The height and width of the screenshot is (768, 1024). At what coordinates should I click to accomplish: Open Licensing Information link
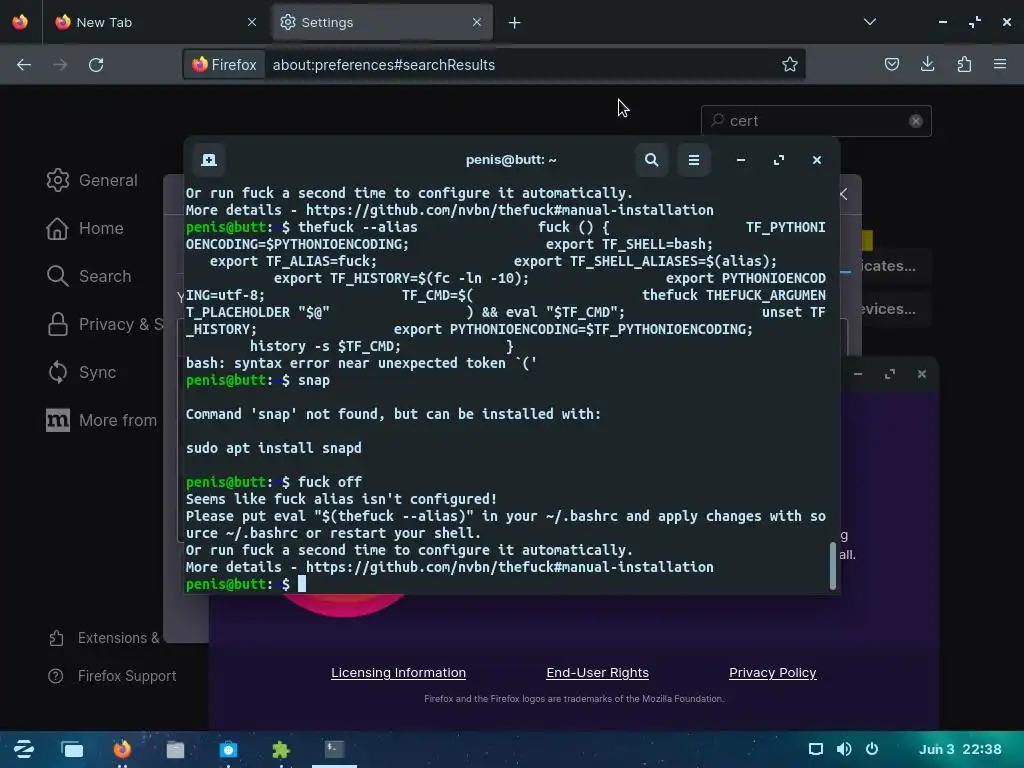398,673
